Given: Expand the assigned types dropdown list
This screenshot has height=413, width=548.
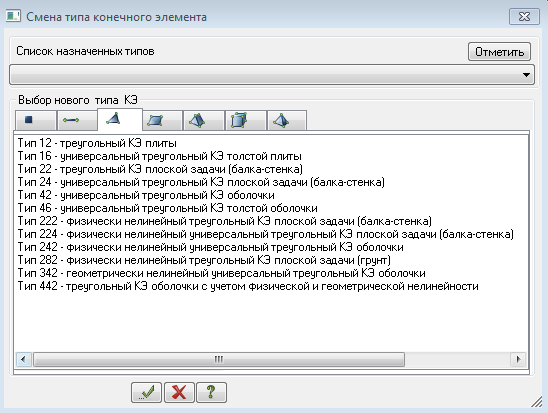Looking at the screenshot, I should pos(272,74).
